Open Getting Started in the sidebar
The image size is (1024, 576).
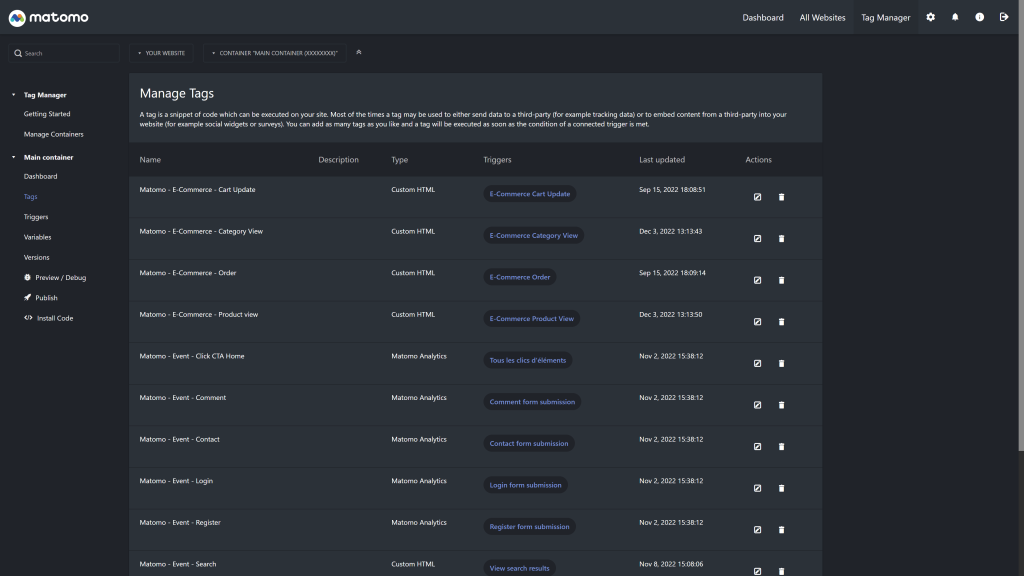(x=47, y=114)
